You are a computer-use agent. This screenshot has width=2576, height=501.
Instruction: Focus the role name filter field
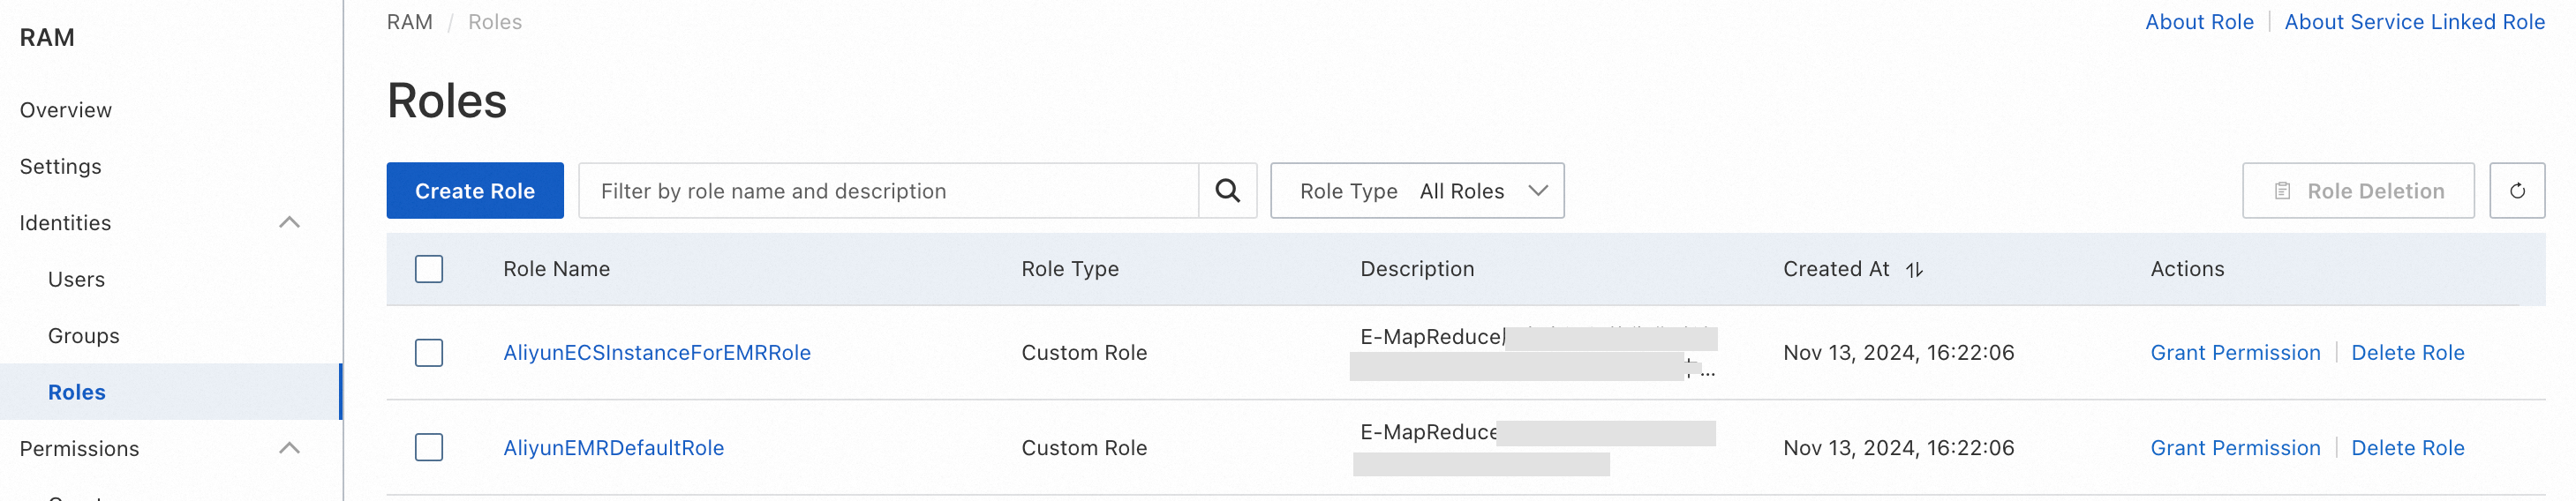pos(888,191)
